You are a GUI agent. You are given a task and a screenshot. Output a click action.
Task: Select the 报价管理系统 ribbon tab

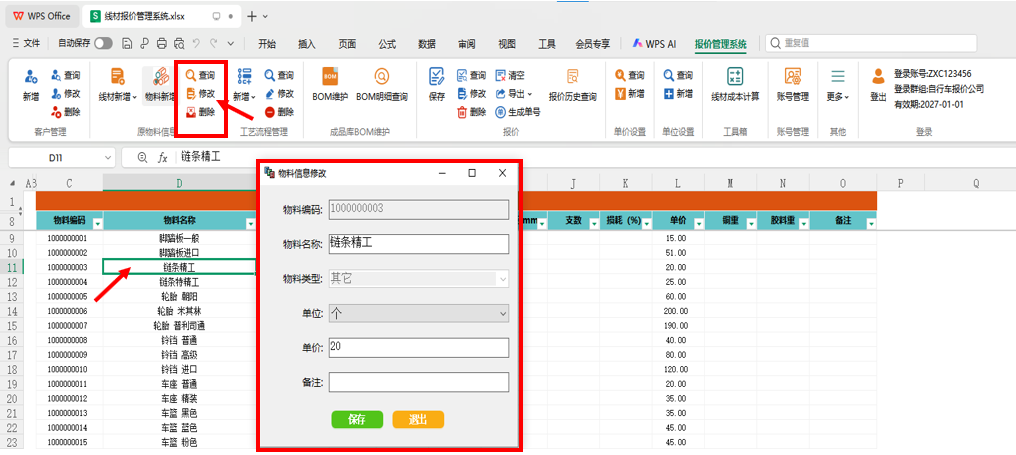(721, 44)
